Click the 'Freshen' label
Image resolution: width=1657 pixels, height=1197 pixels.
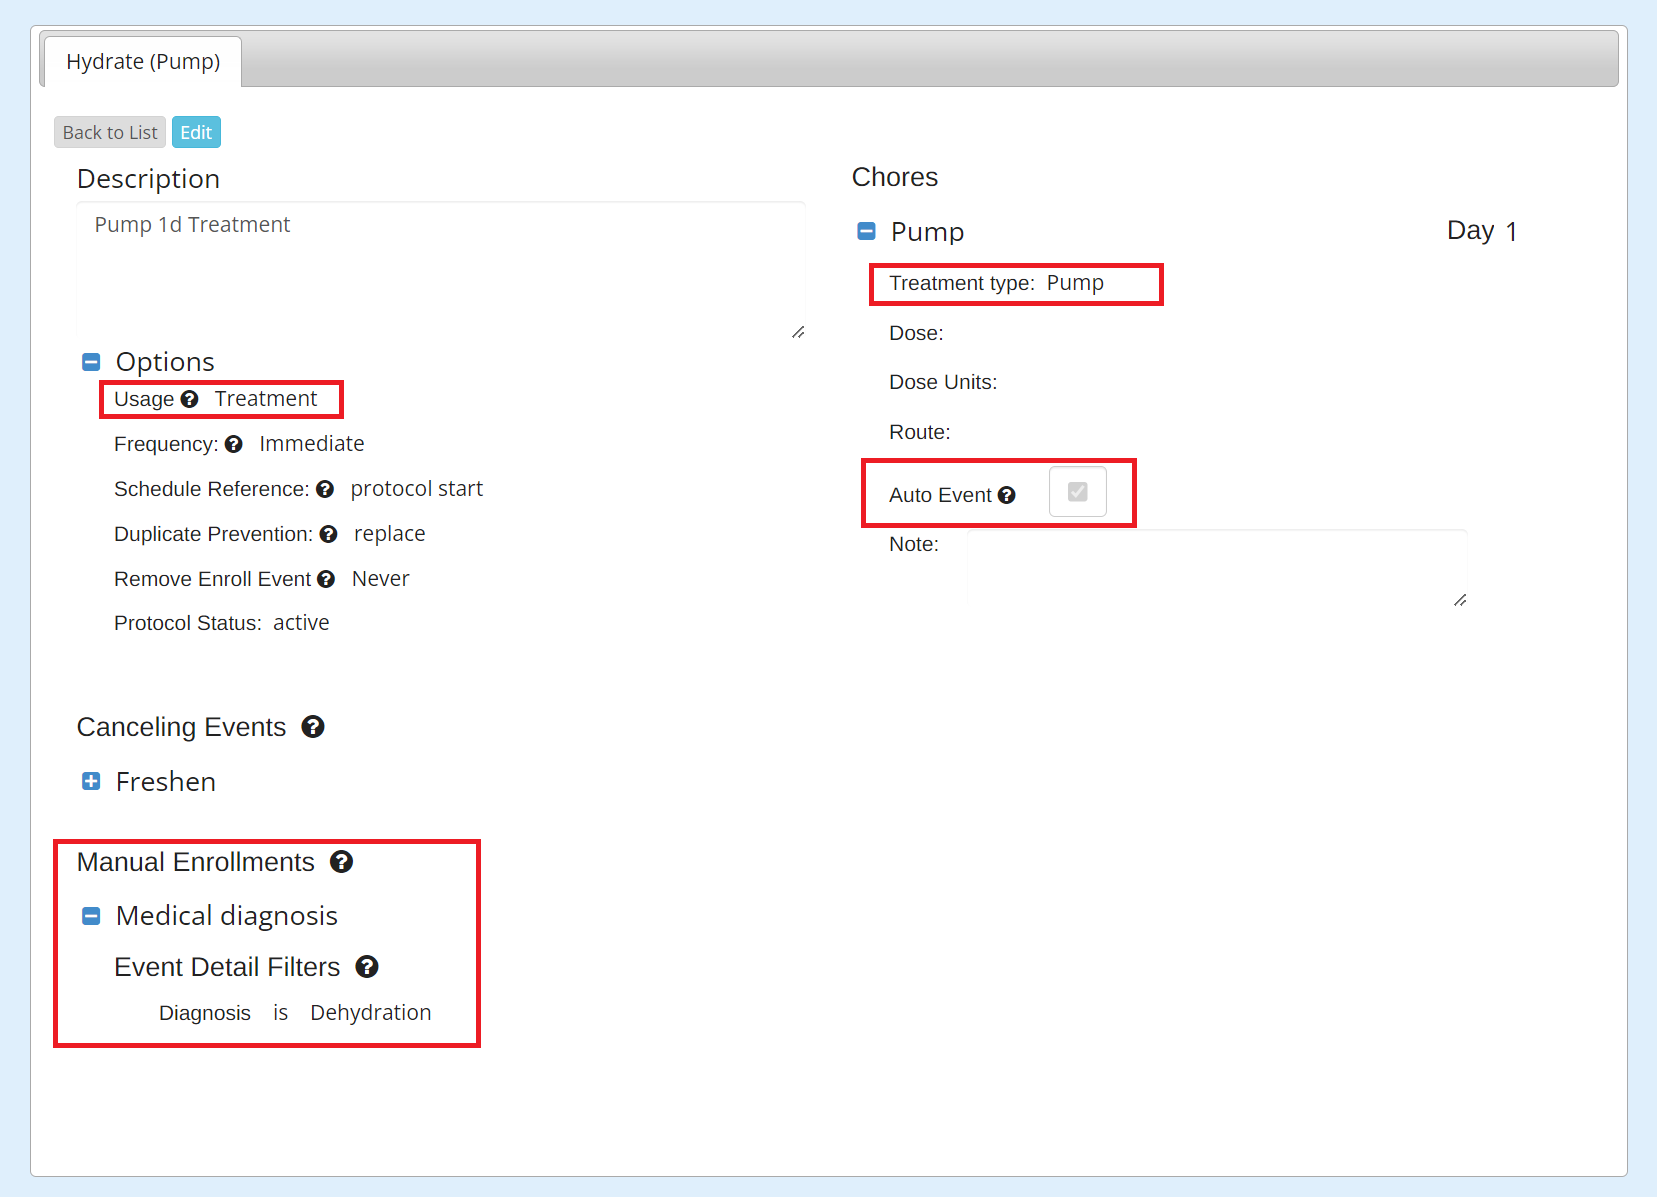click(166, 782)
